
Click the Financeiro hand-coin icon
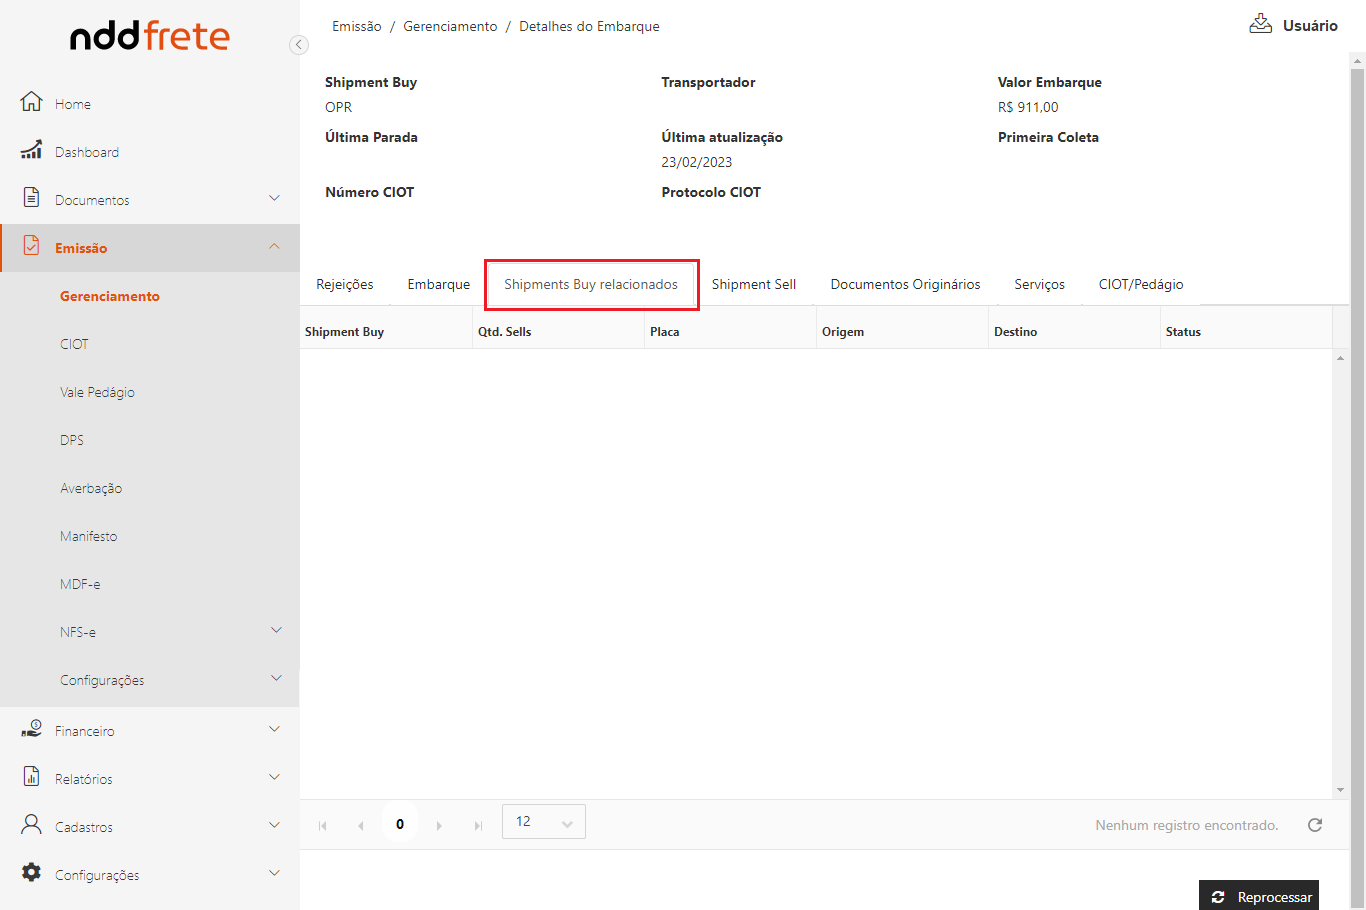tap(32, 730)
